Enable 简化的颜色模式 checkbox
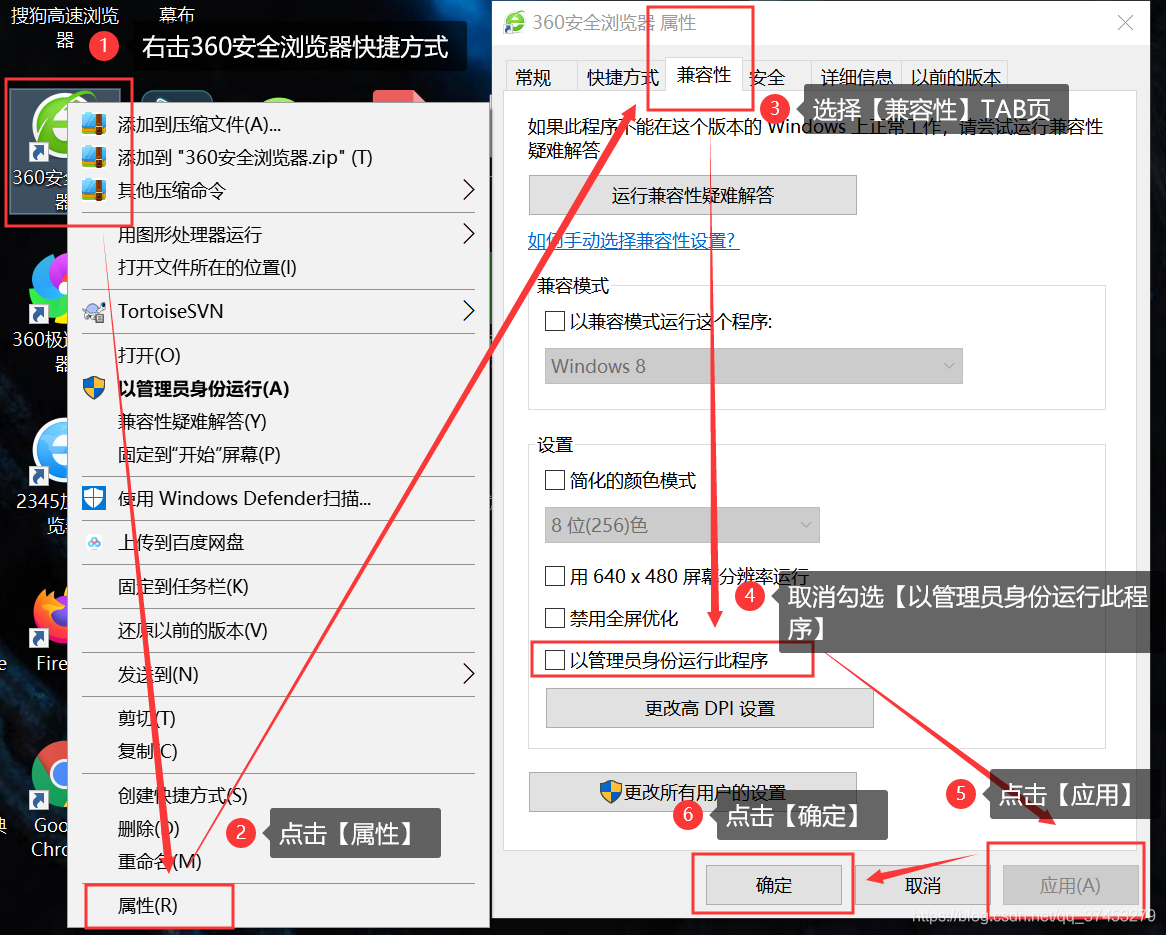 click(x=555, y=480)
